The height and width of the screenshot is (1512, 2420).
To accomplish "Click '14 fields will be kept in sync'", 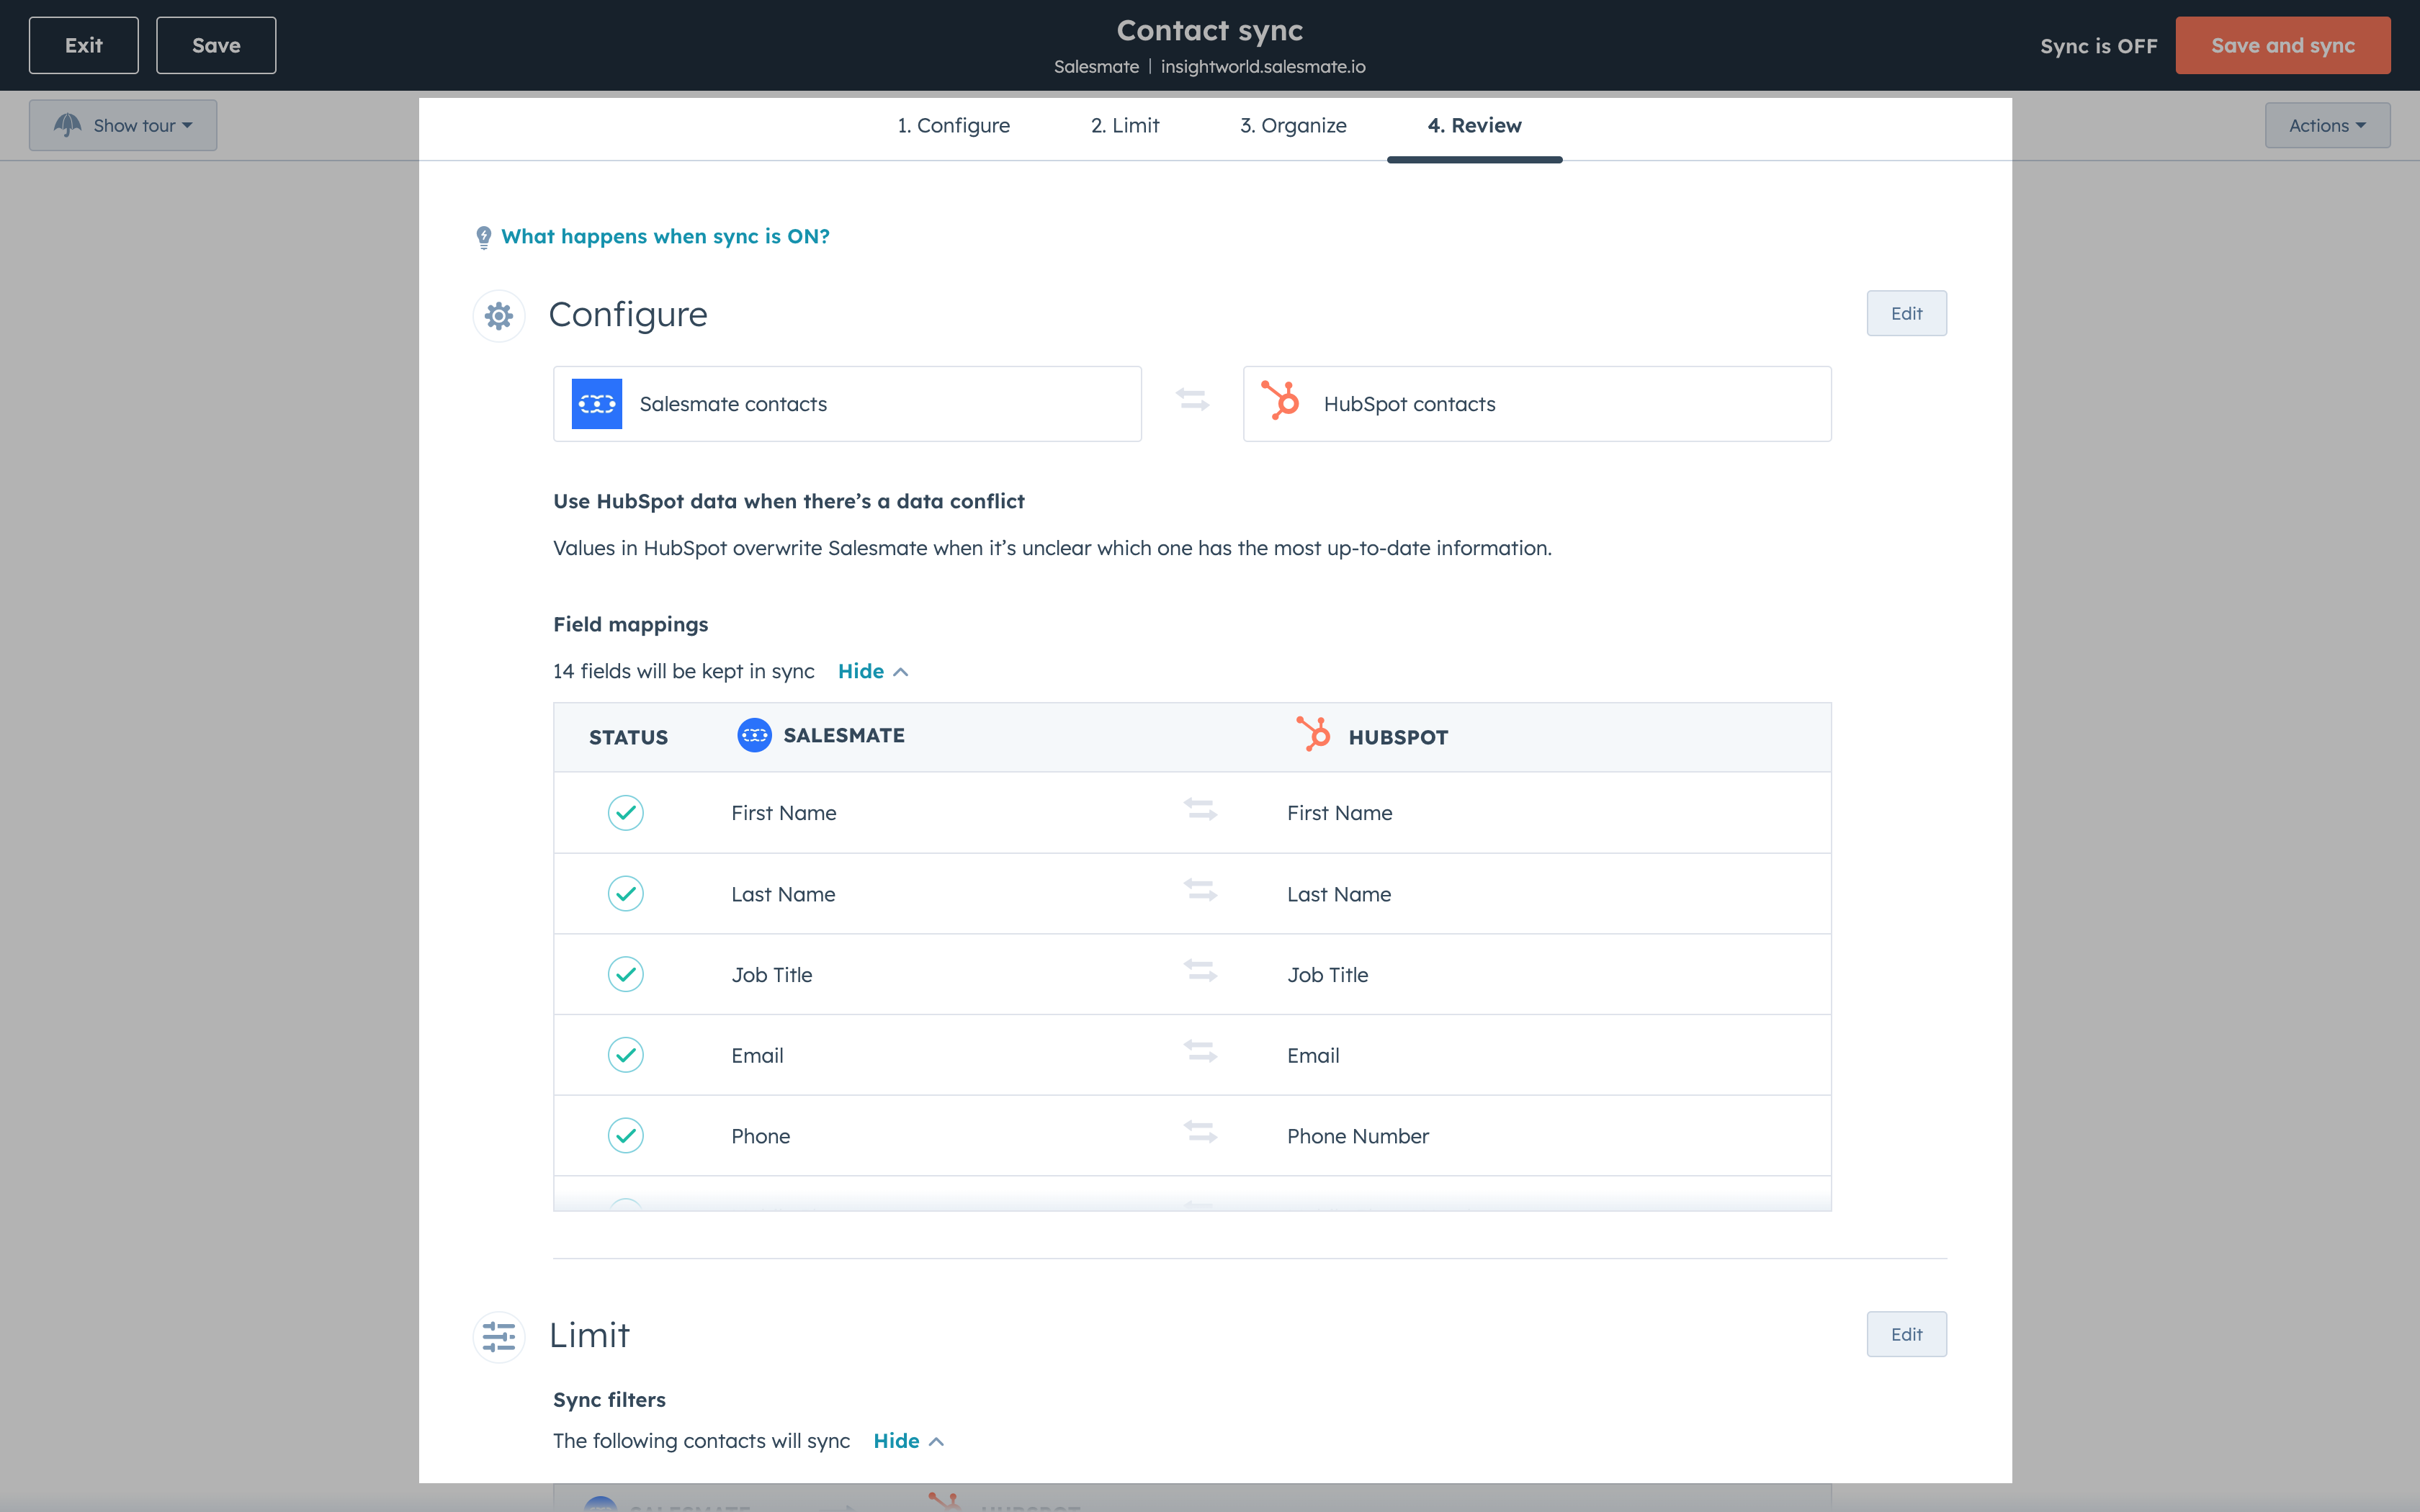I will click(x=684, y=671).
